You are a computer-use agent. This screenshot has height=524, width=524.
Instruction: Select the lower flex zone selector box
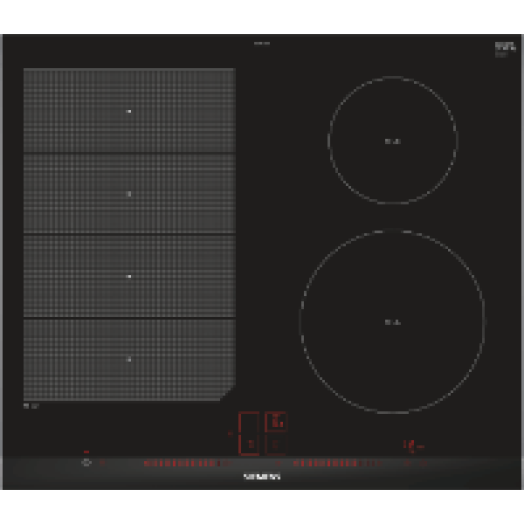point(249,445)
